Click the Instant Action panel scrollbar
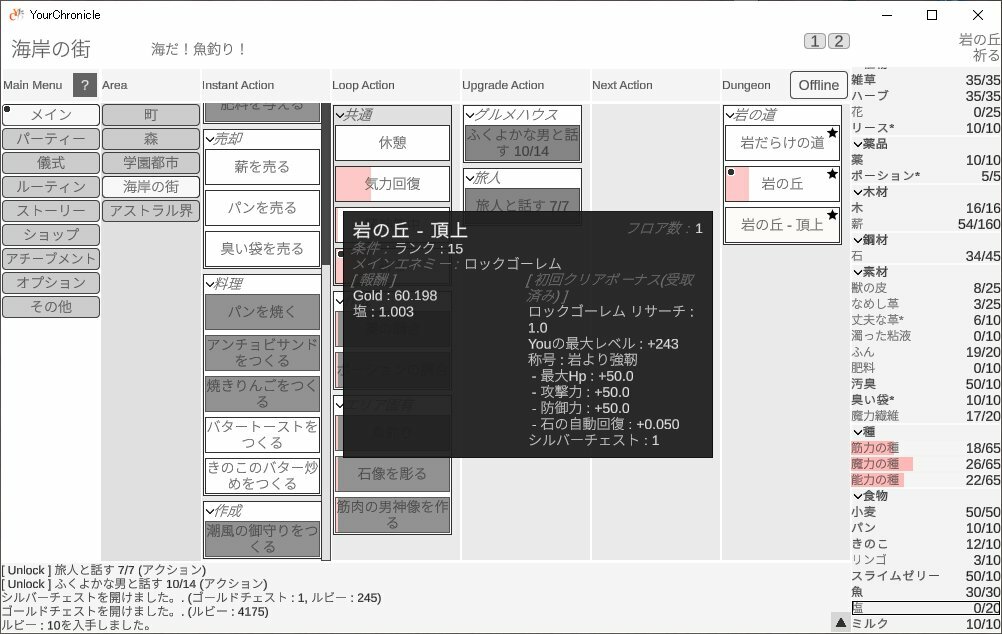The height and width of the screenshot is (634, 1002). click(326, 182)
